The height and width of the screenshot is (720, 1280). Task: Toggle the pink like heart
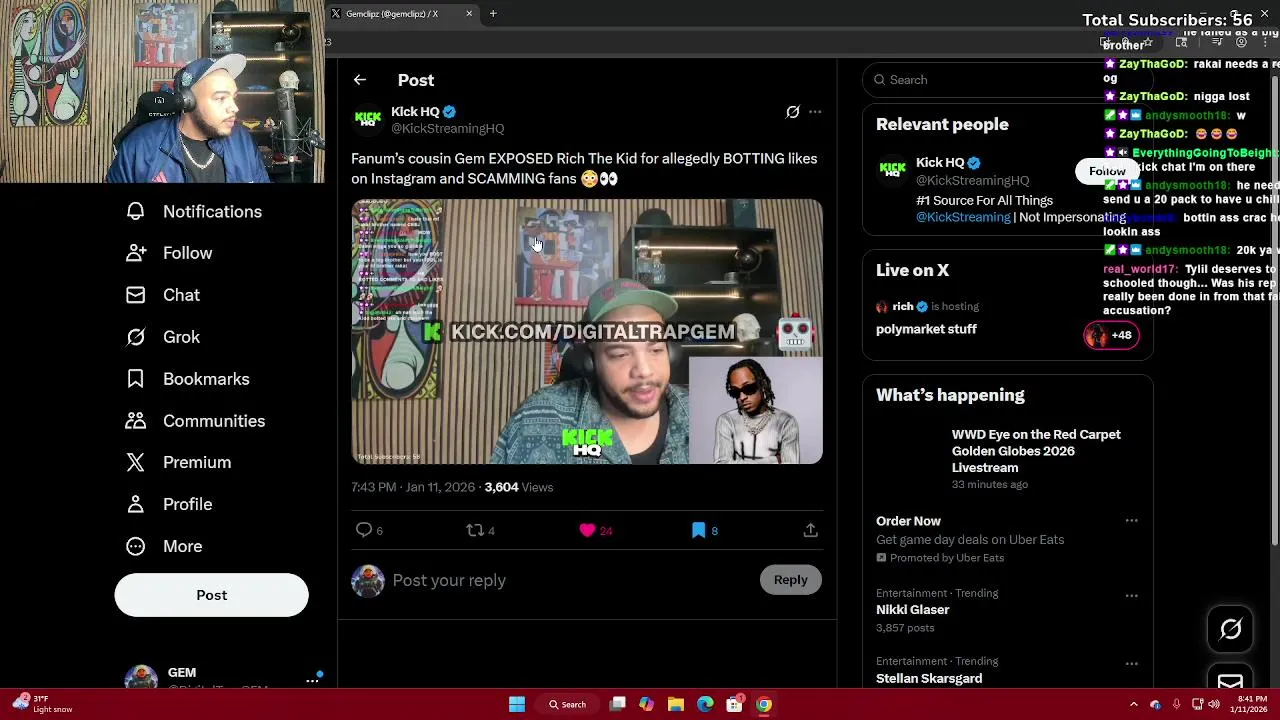tap(587, 530)
